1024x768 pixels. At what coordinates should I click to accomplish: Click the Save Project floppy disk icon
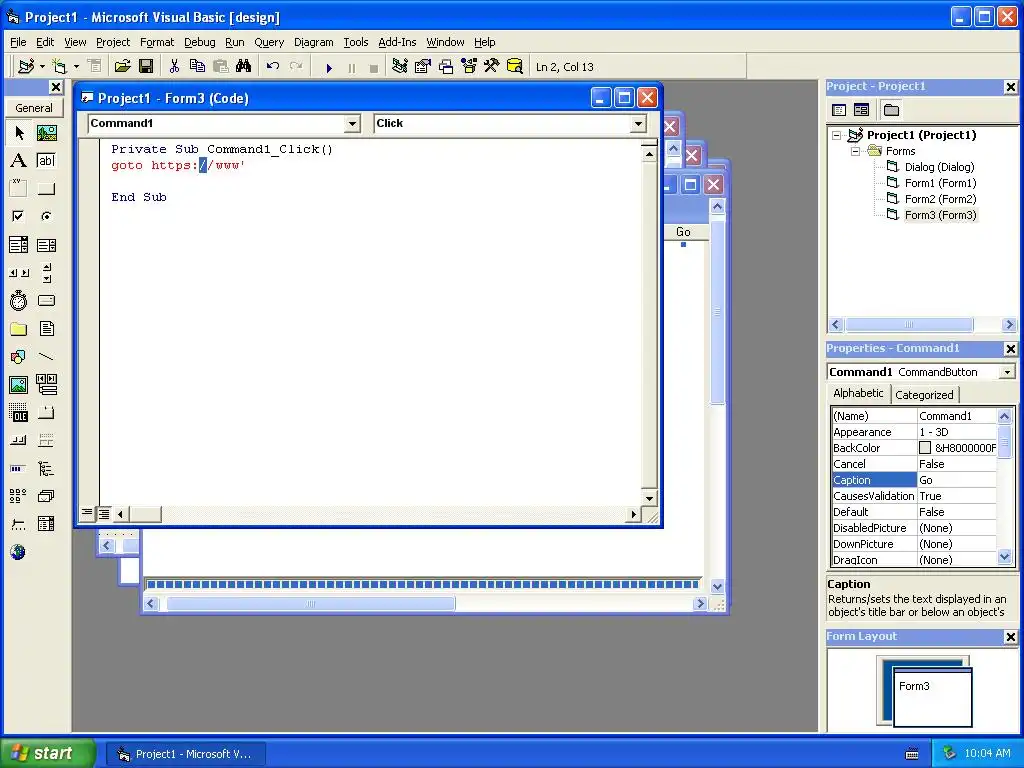[146, 67]
